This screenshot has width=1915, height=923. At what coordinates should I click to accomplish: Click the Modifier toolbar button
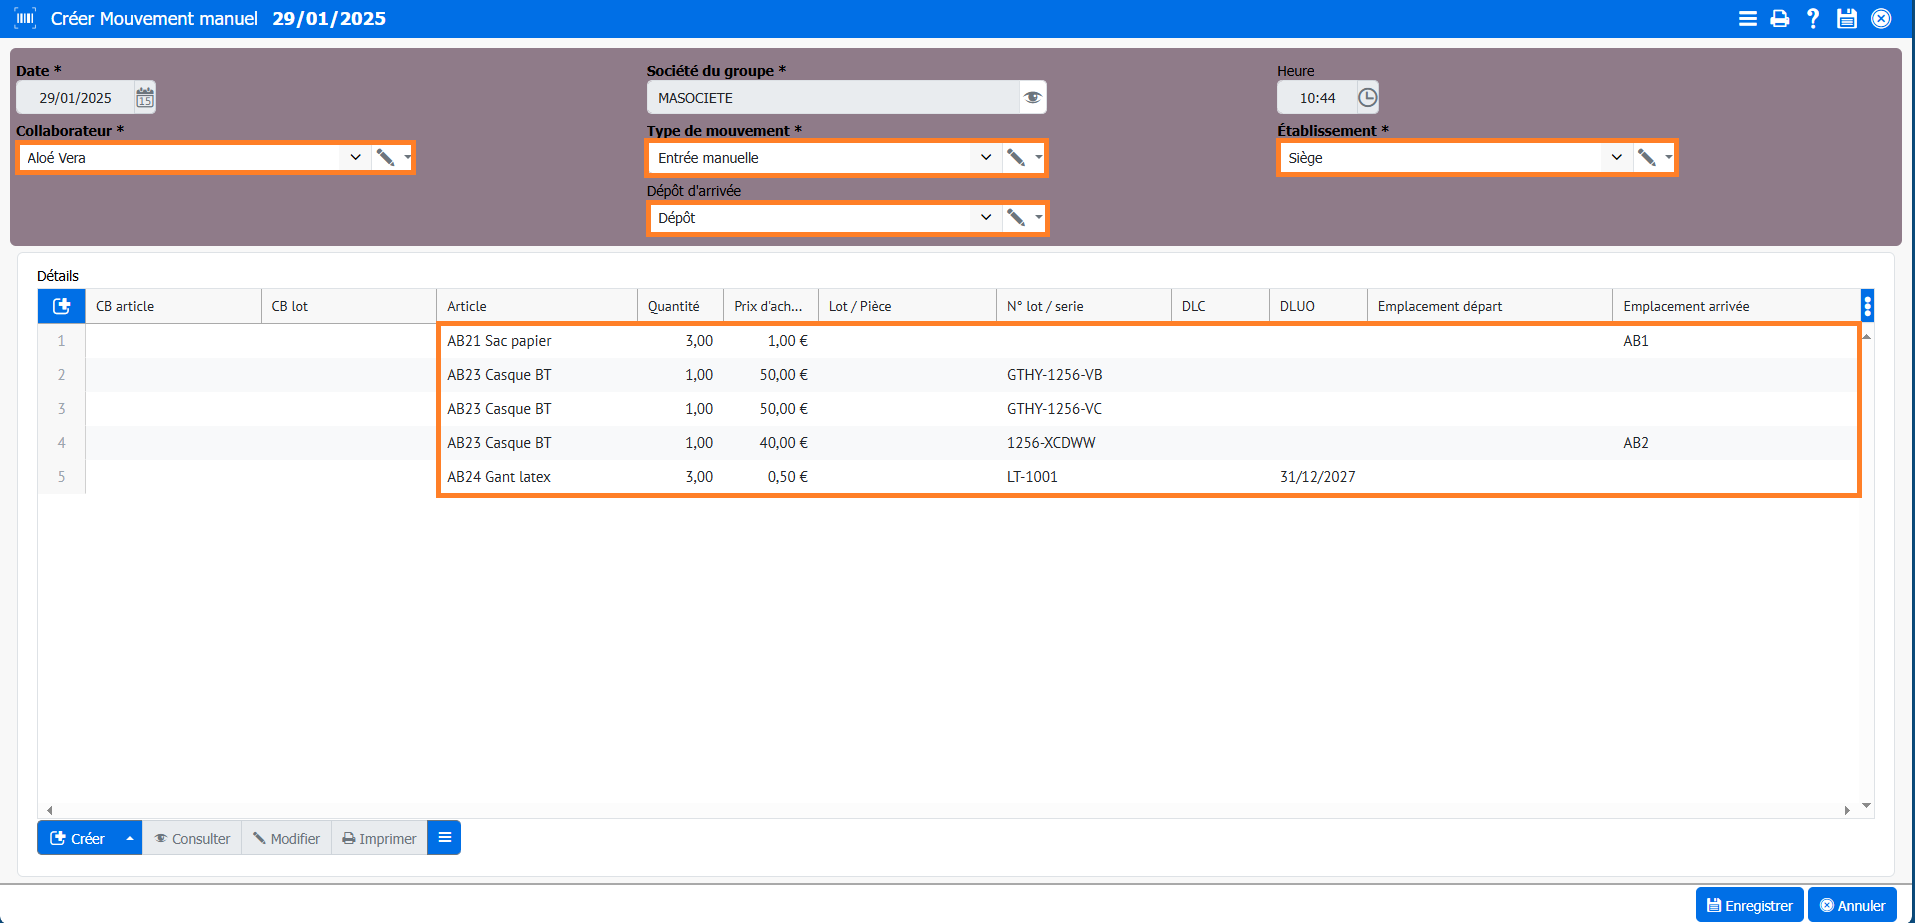click(x=286, y=838)
